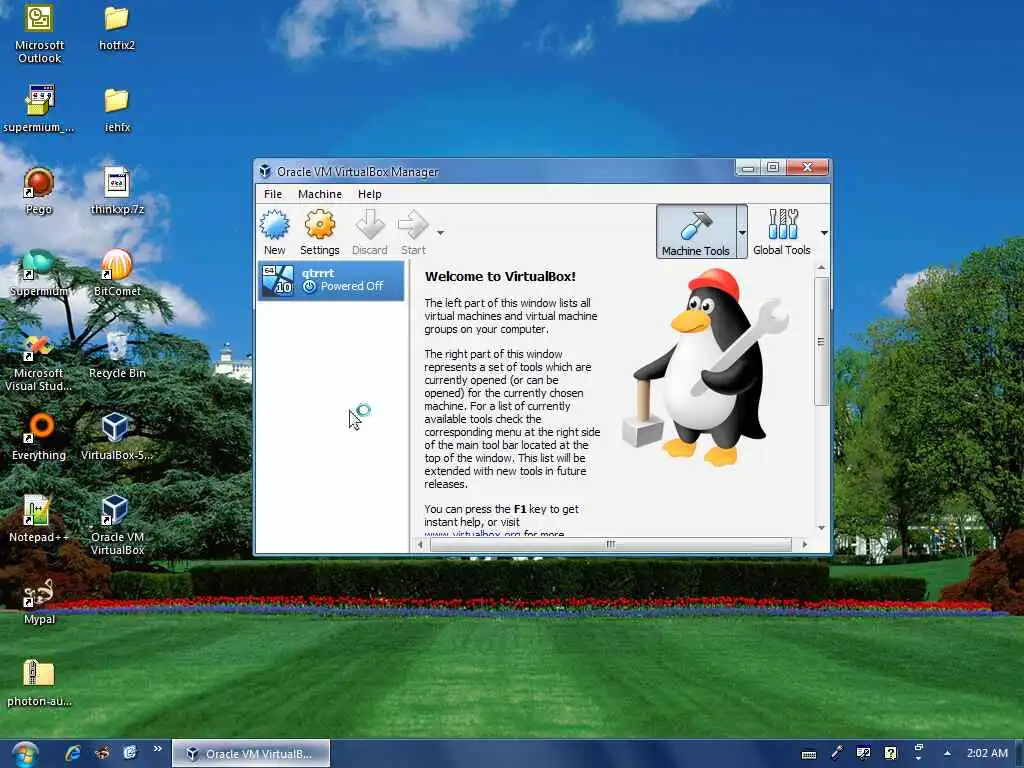Click the vertical scrollbar thumb in welcome pane
Image resolution: width=1024 pixels, height=768 pixels.
tap(822, 341)
